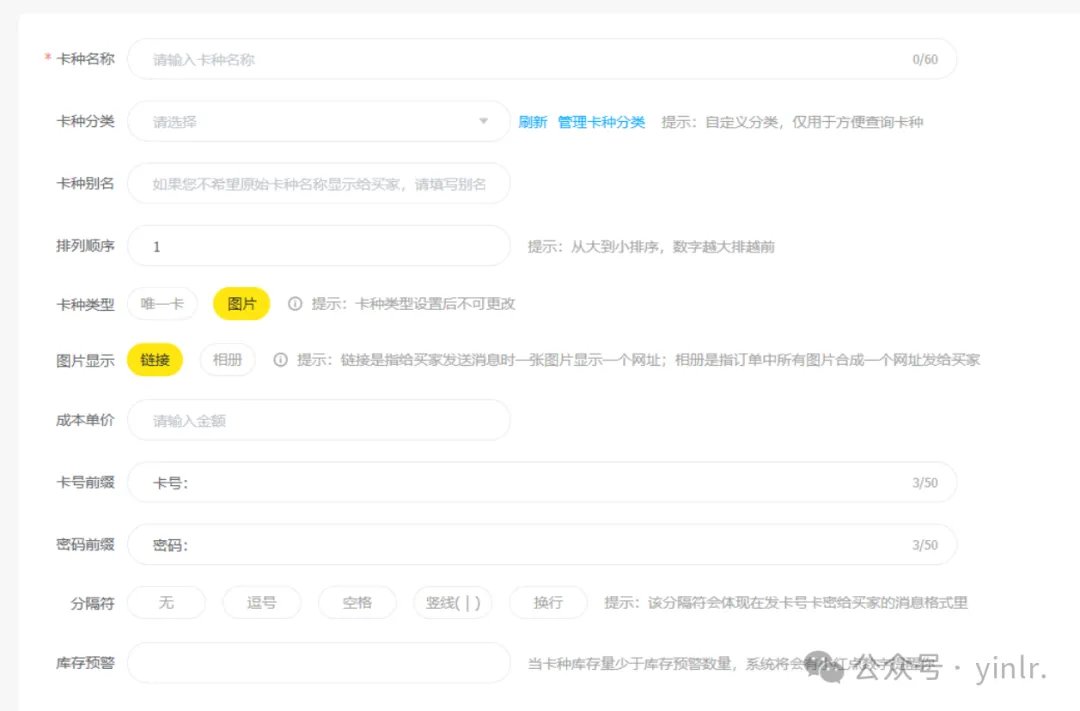Click the hint text 提示：从大到小排序，数字越大排越前

pyautogui.click(x=651, y=247)
